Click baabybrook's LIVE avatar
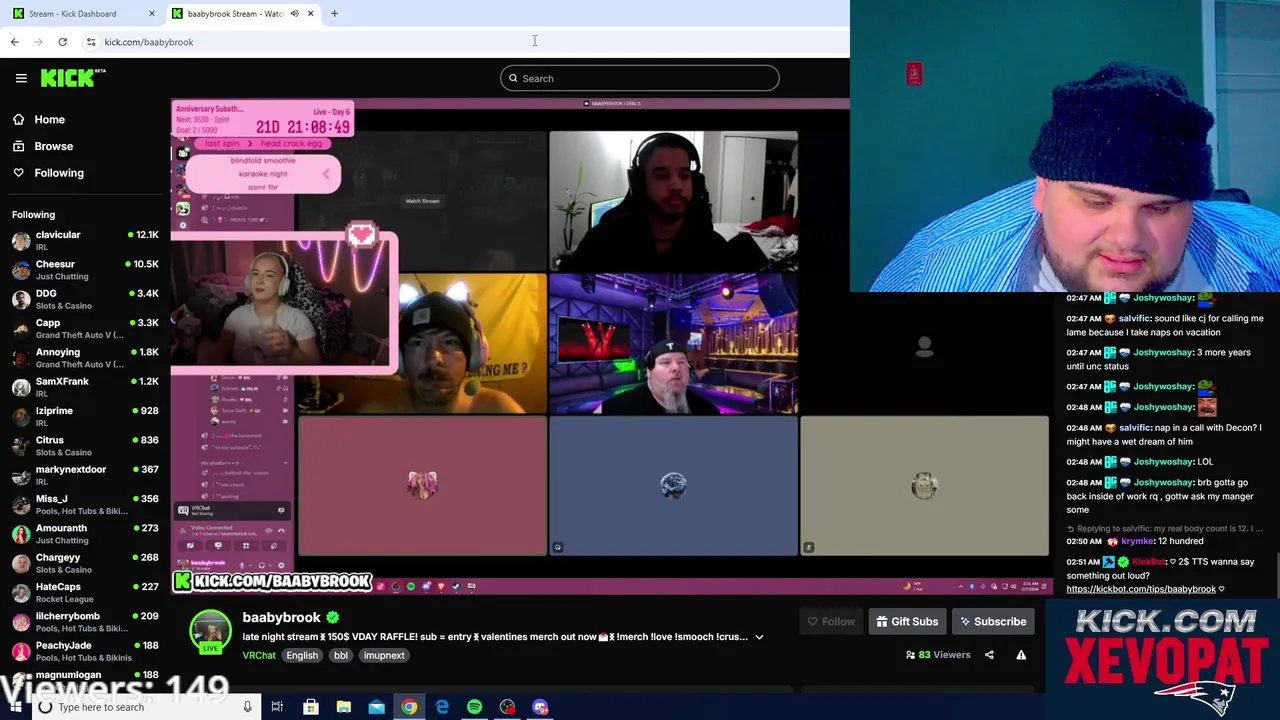The image size is (1280, 720). click(x=210, y=632)
